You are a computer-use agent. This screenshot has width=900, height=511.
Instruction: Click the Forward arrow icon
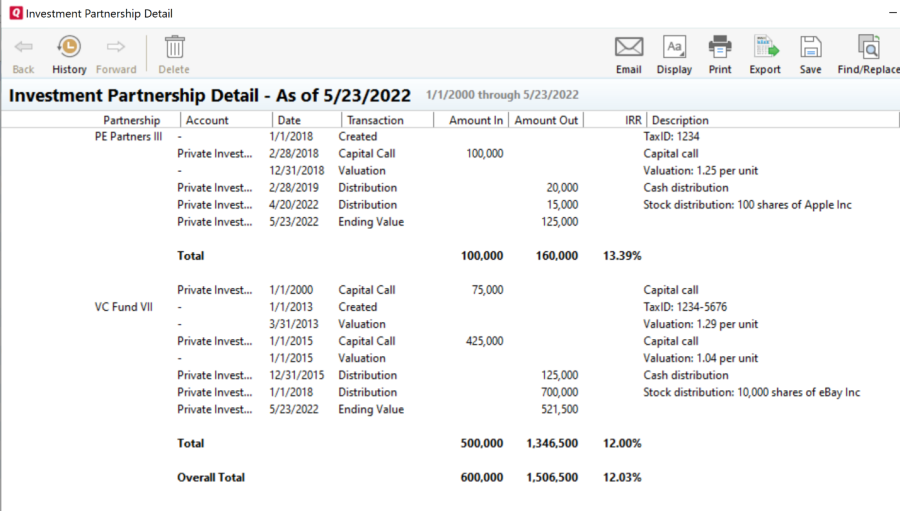pos(116,47)
